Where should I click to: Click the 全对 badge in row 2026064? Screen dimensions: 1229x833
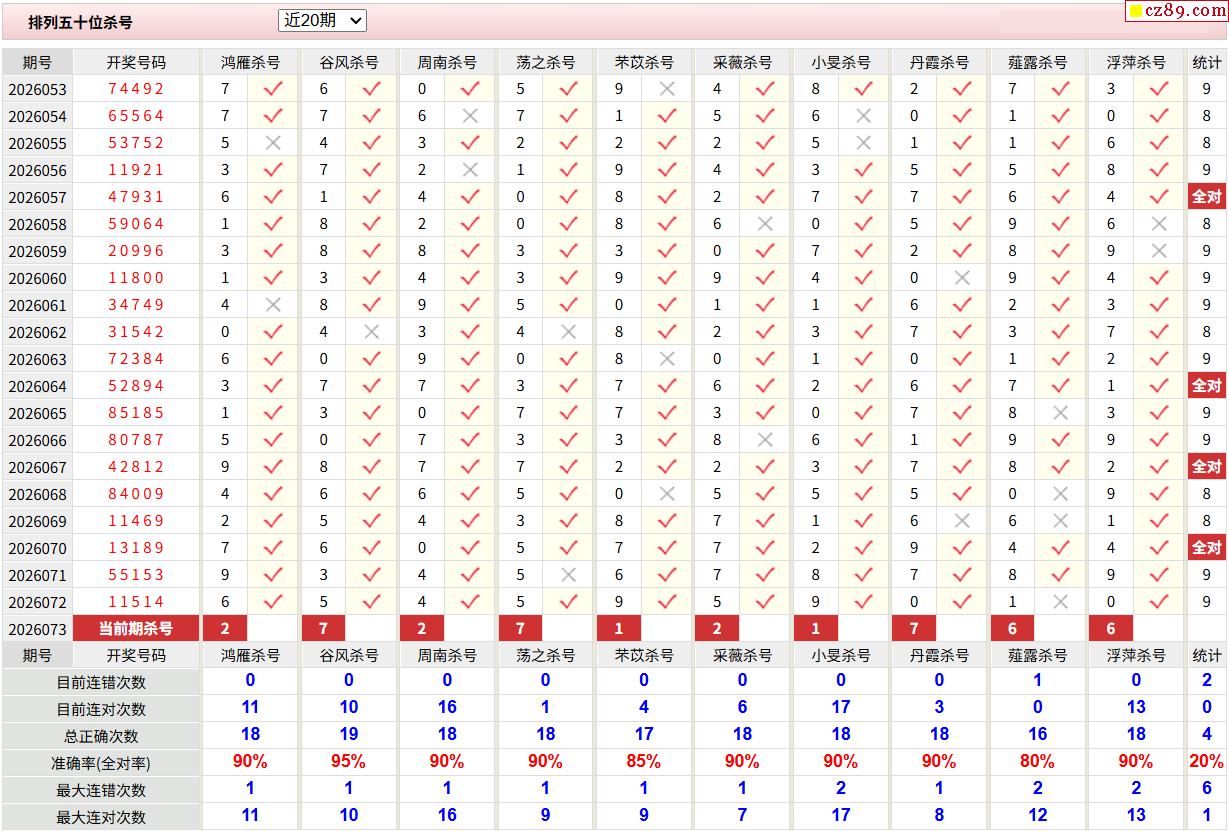click(x=1207, y=386)
